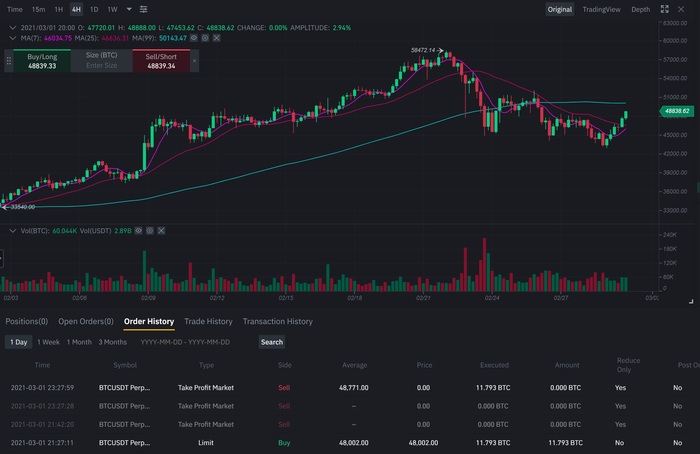This screenshot has height=454, width=700.
Task: Switch to Trade History tab
Action: 208,321
